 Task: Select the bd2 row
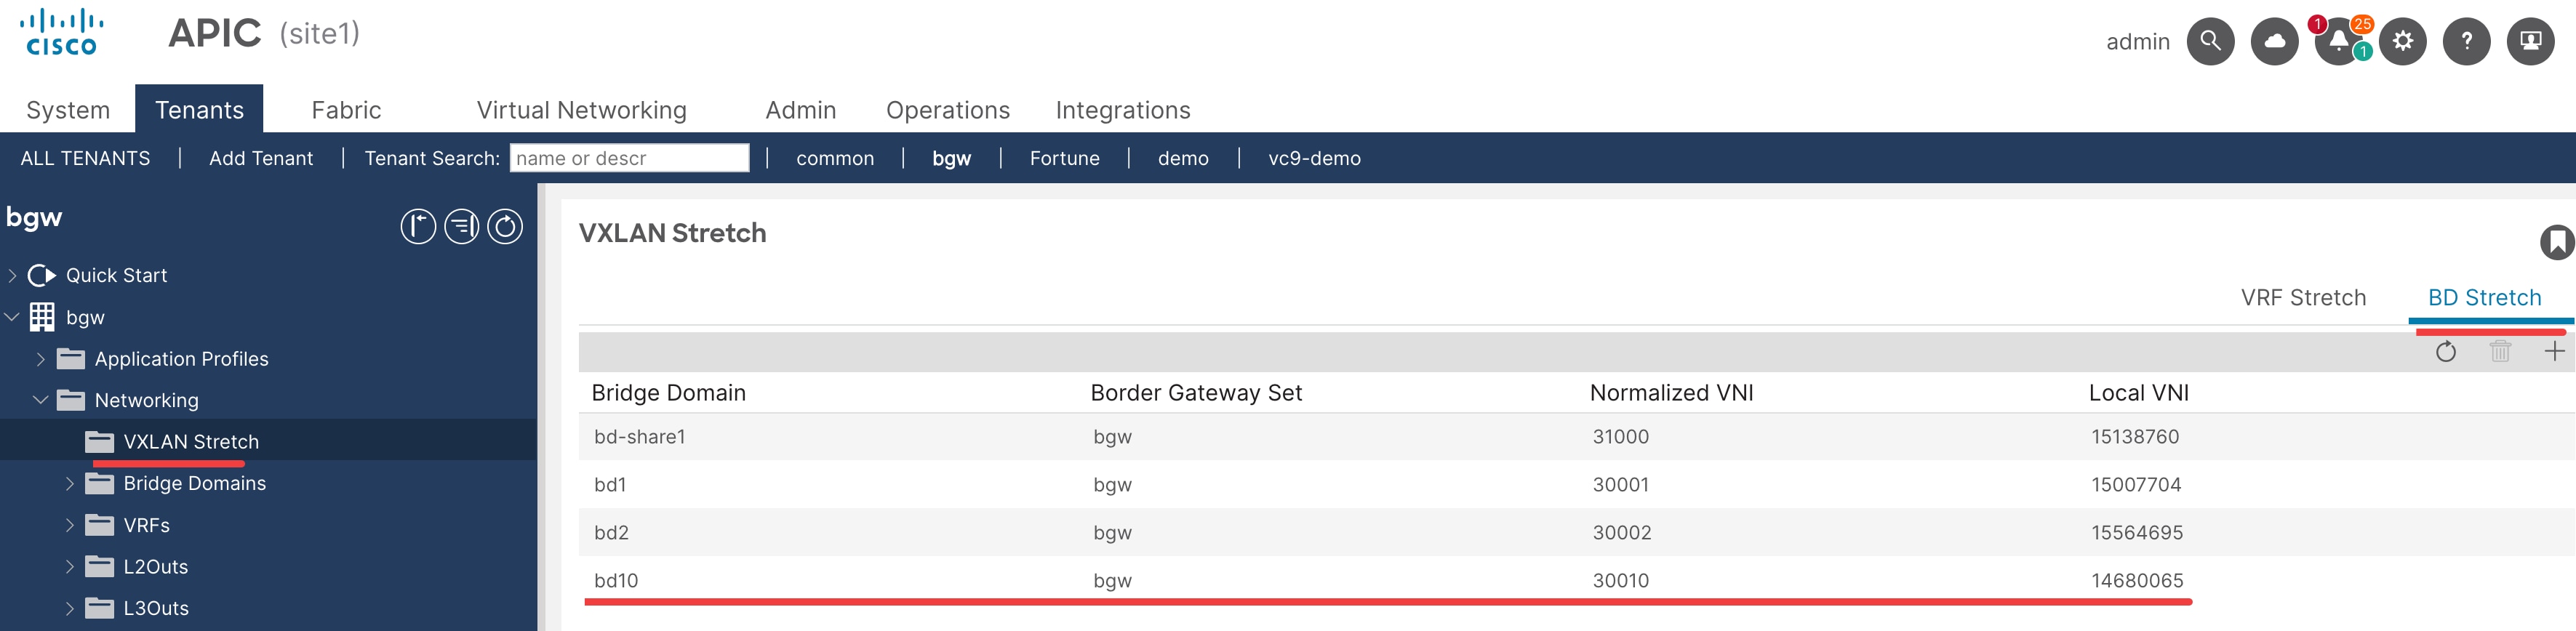[1576, 532]
